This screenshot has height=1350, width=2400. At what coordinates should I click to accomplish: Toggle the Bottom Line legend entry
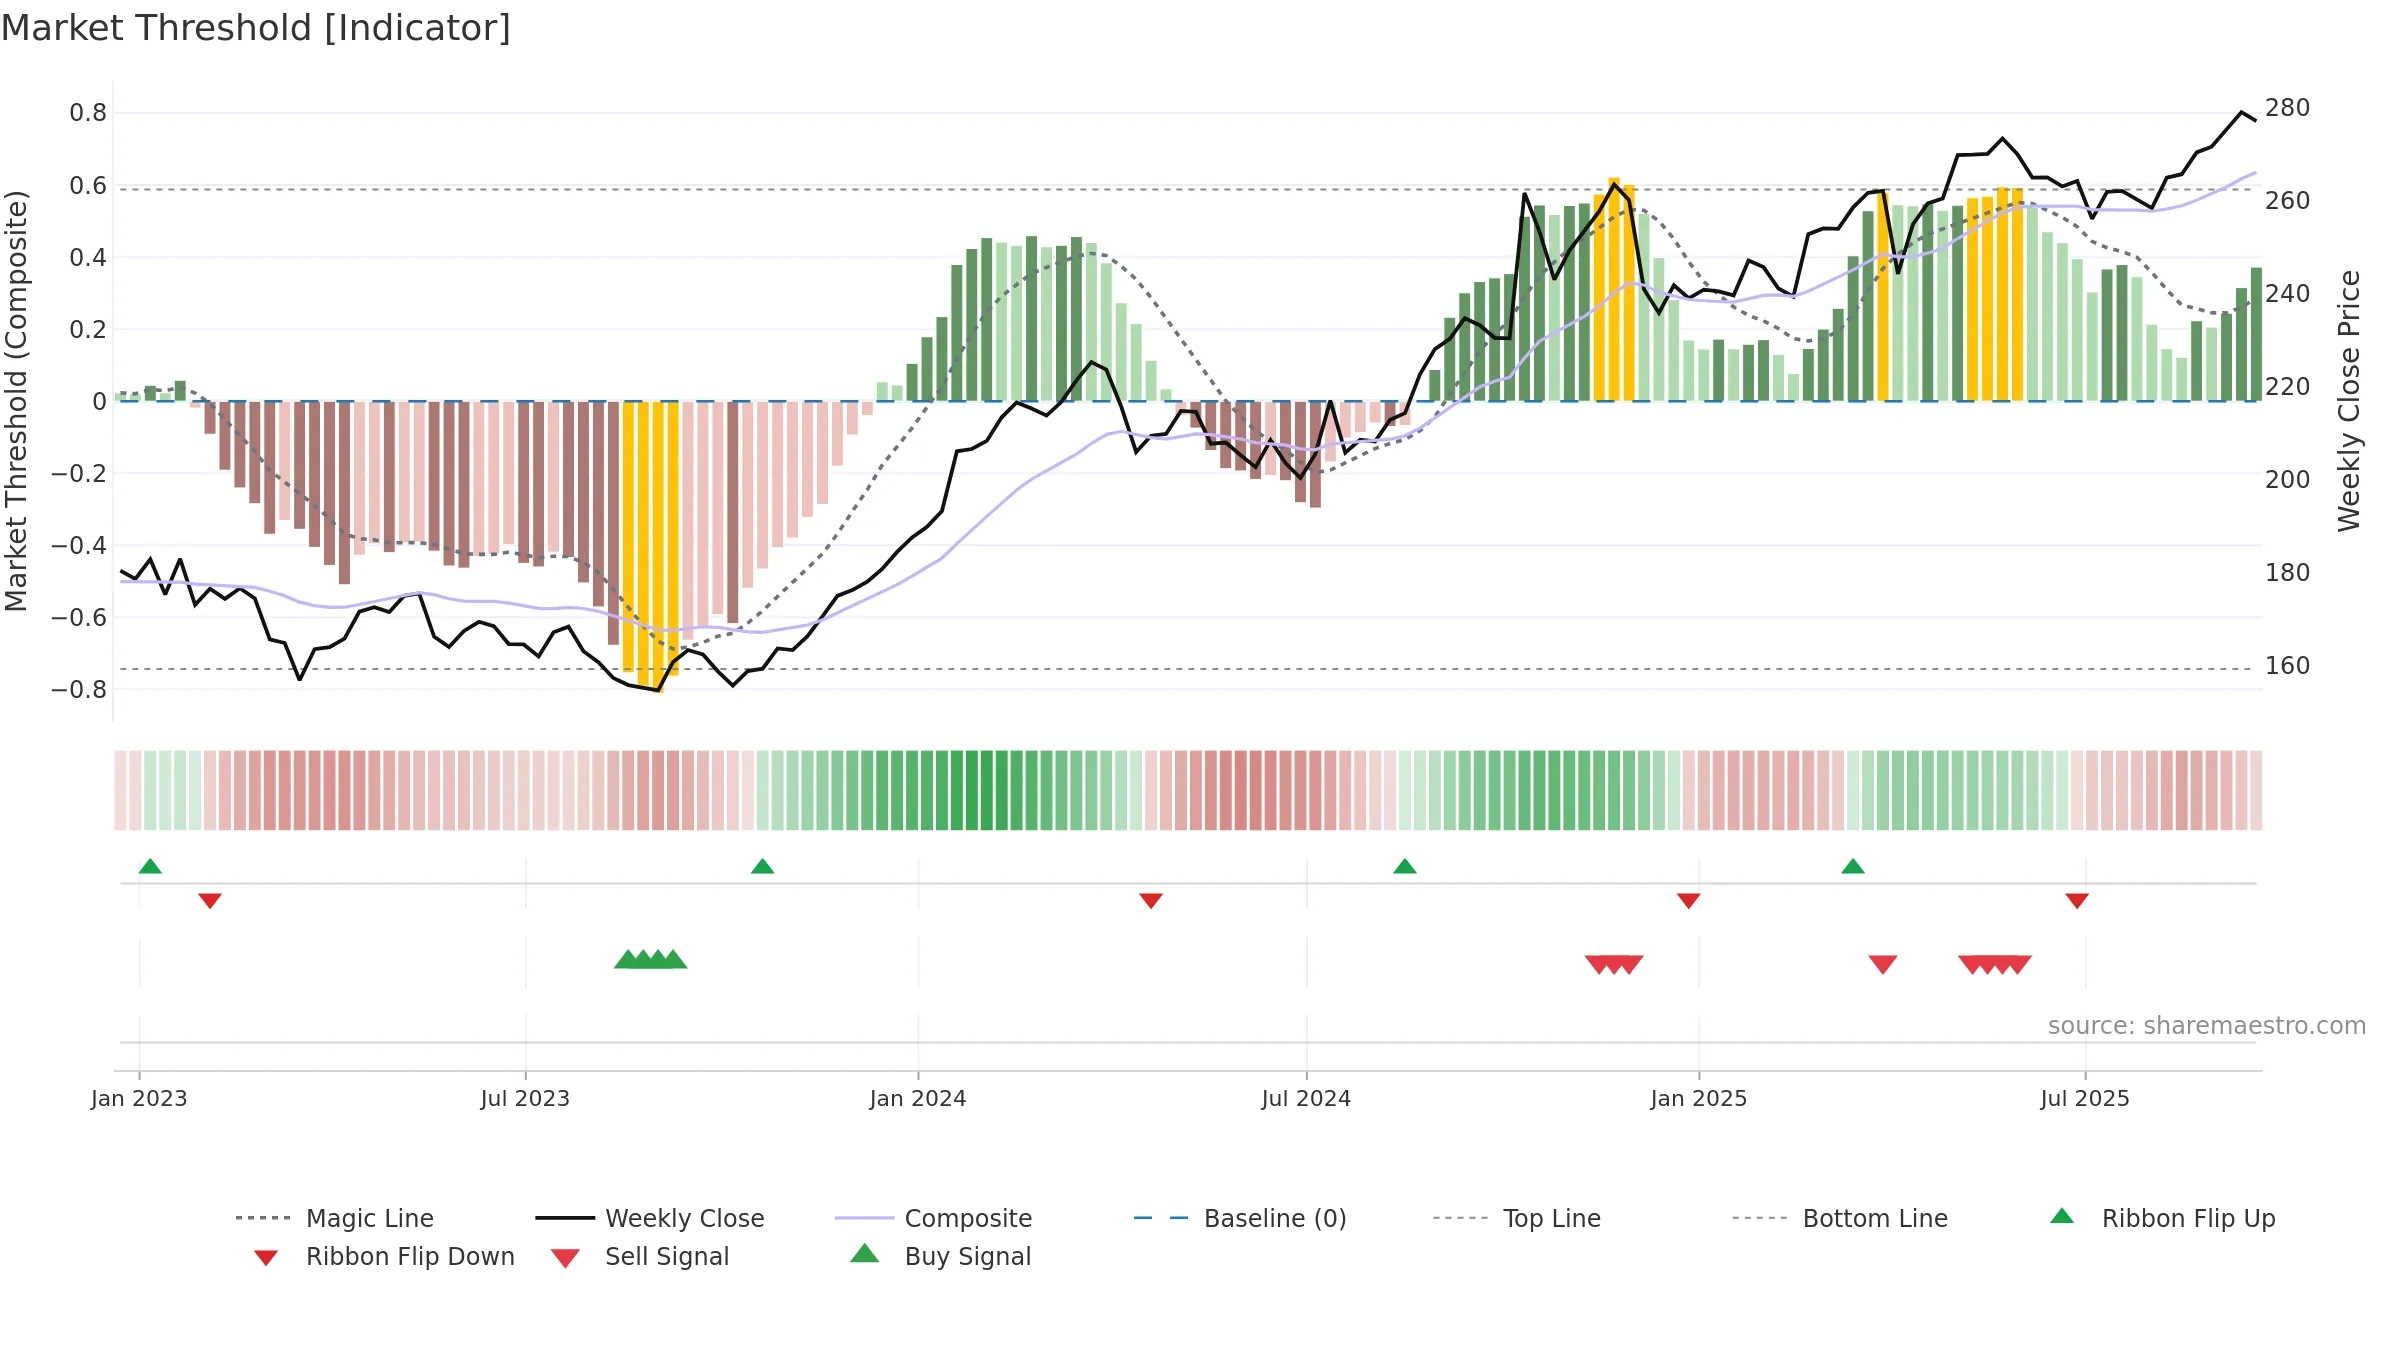[x=1840, y=1218]
